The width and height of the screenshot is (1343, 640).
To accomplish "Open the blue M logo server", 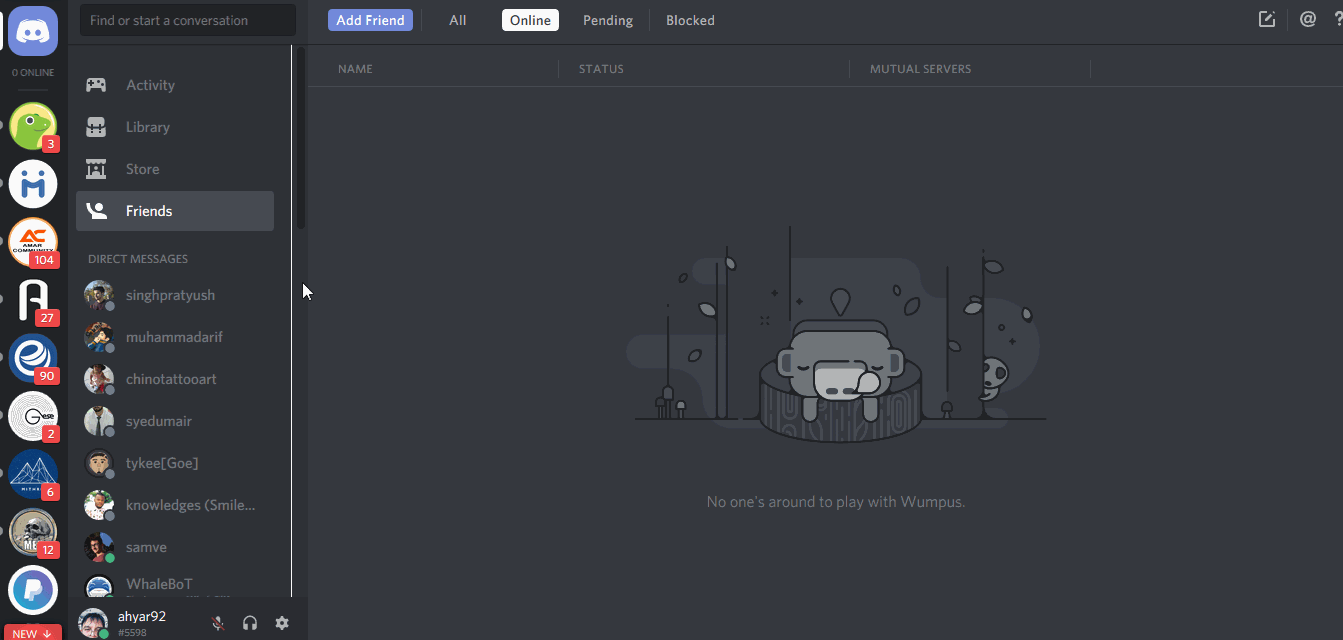I will 33,184.
